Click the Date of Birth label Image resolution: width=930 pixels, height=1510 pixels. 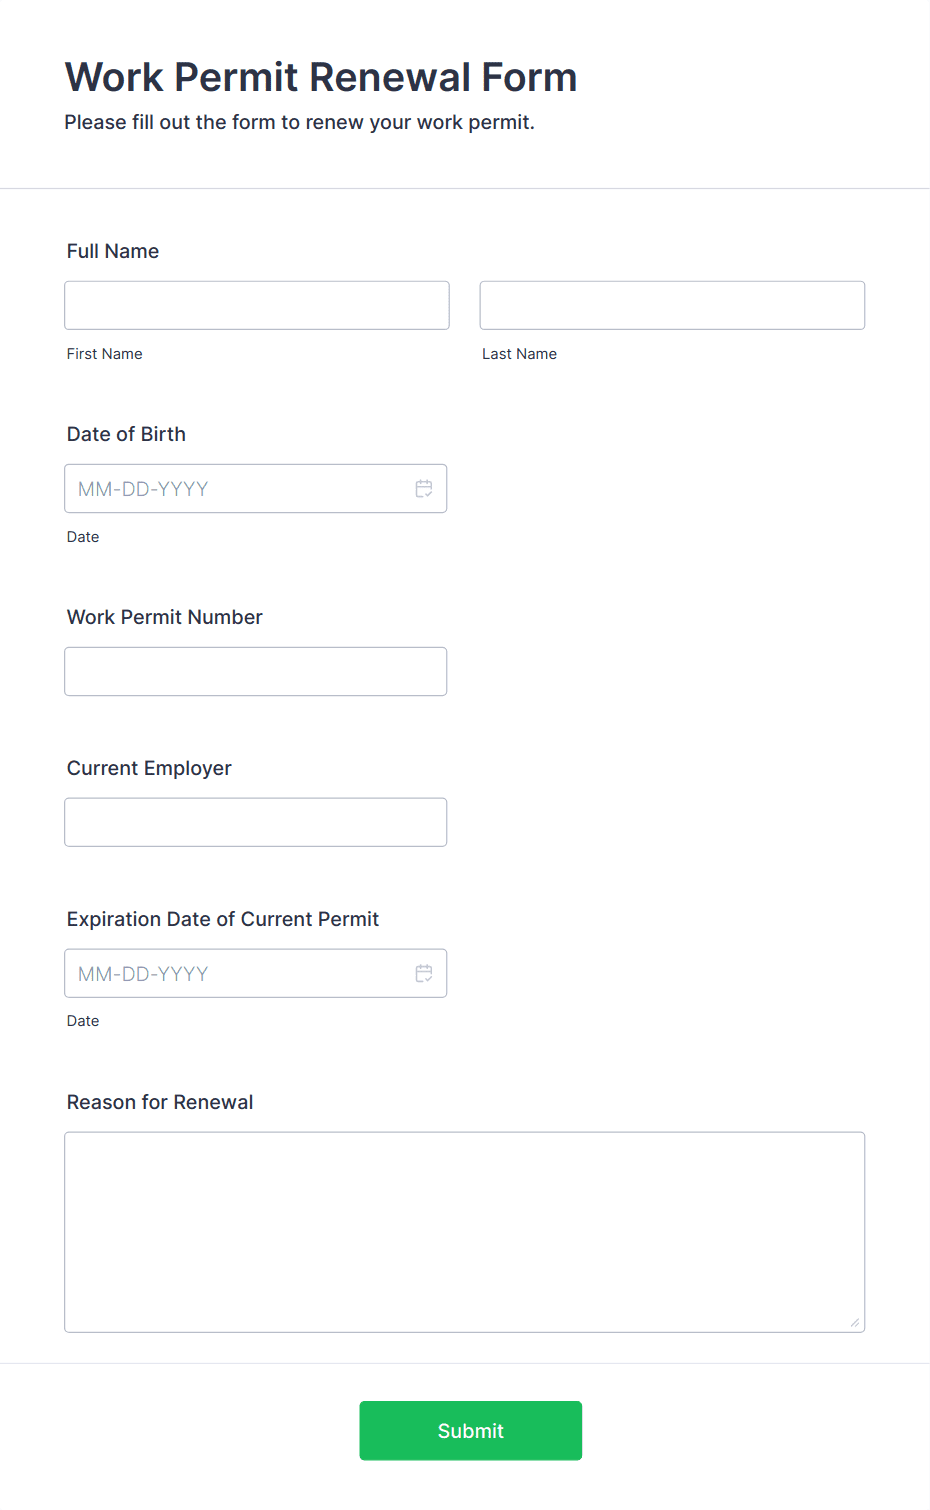tap(126, 434)
